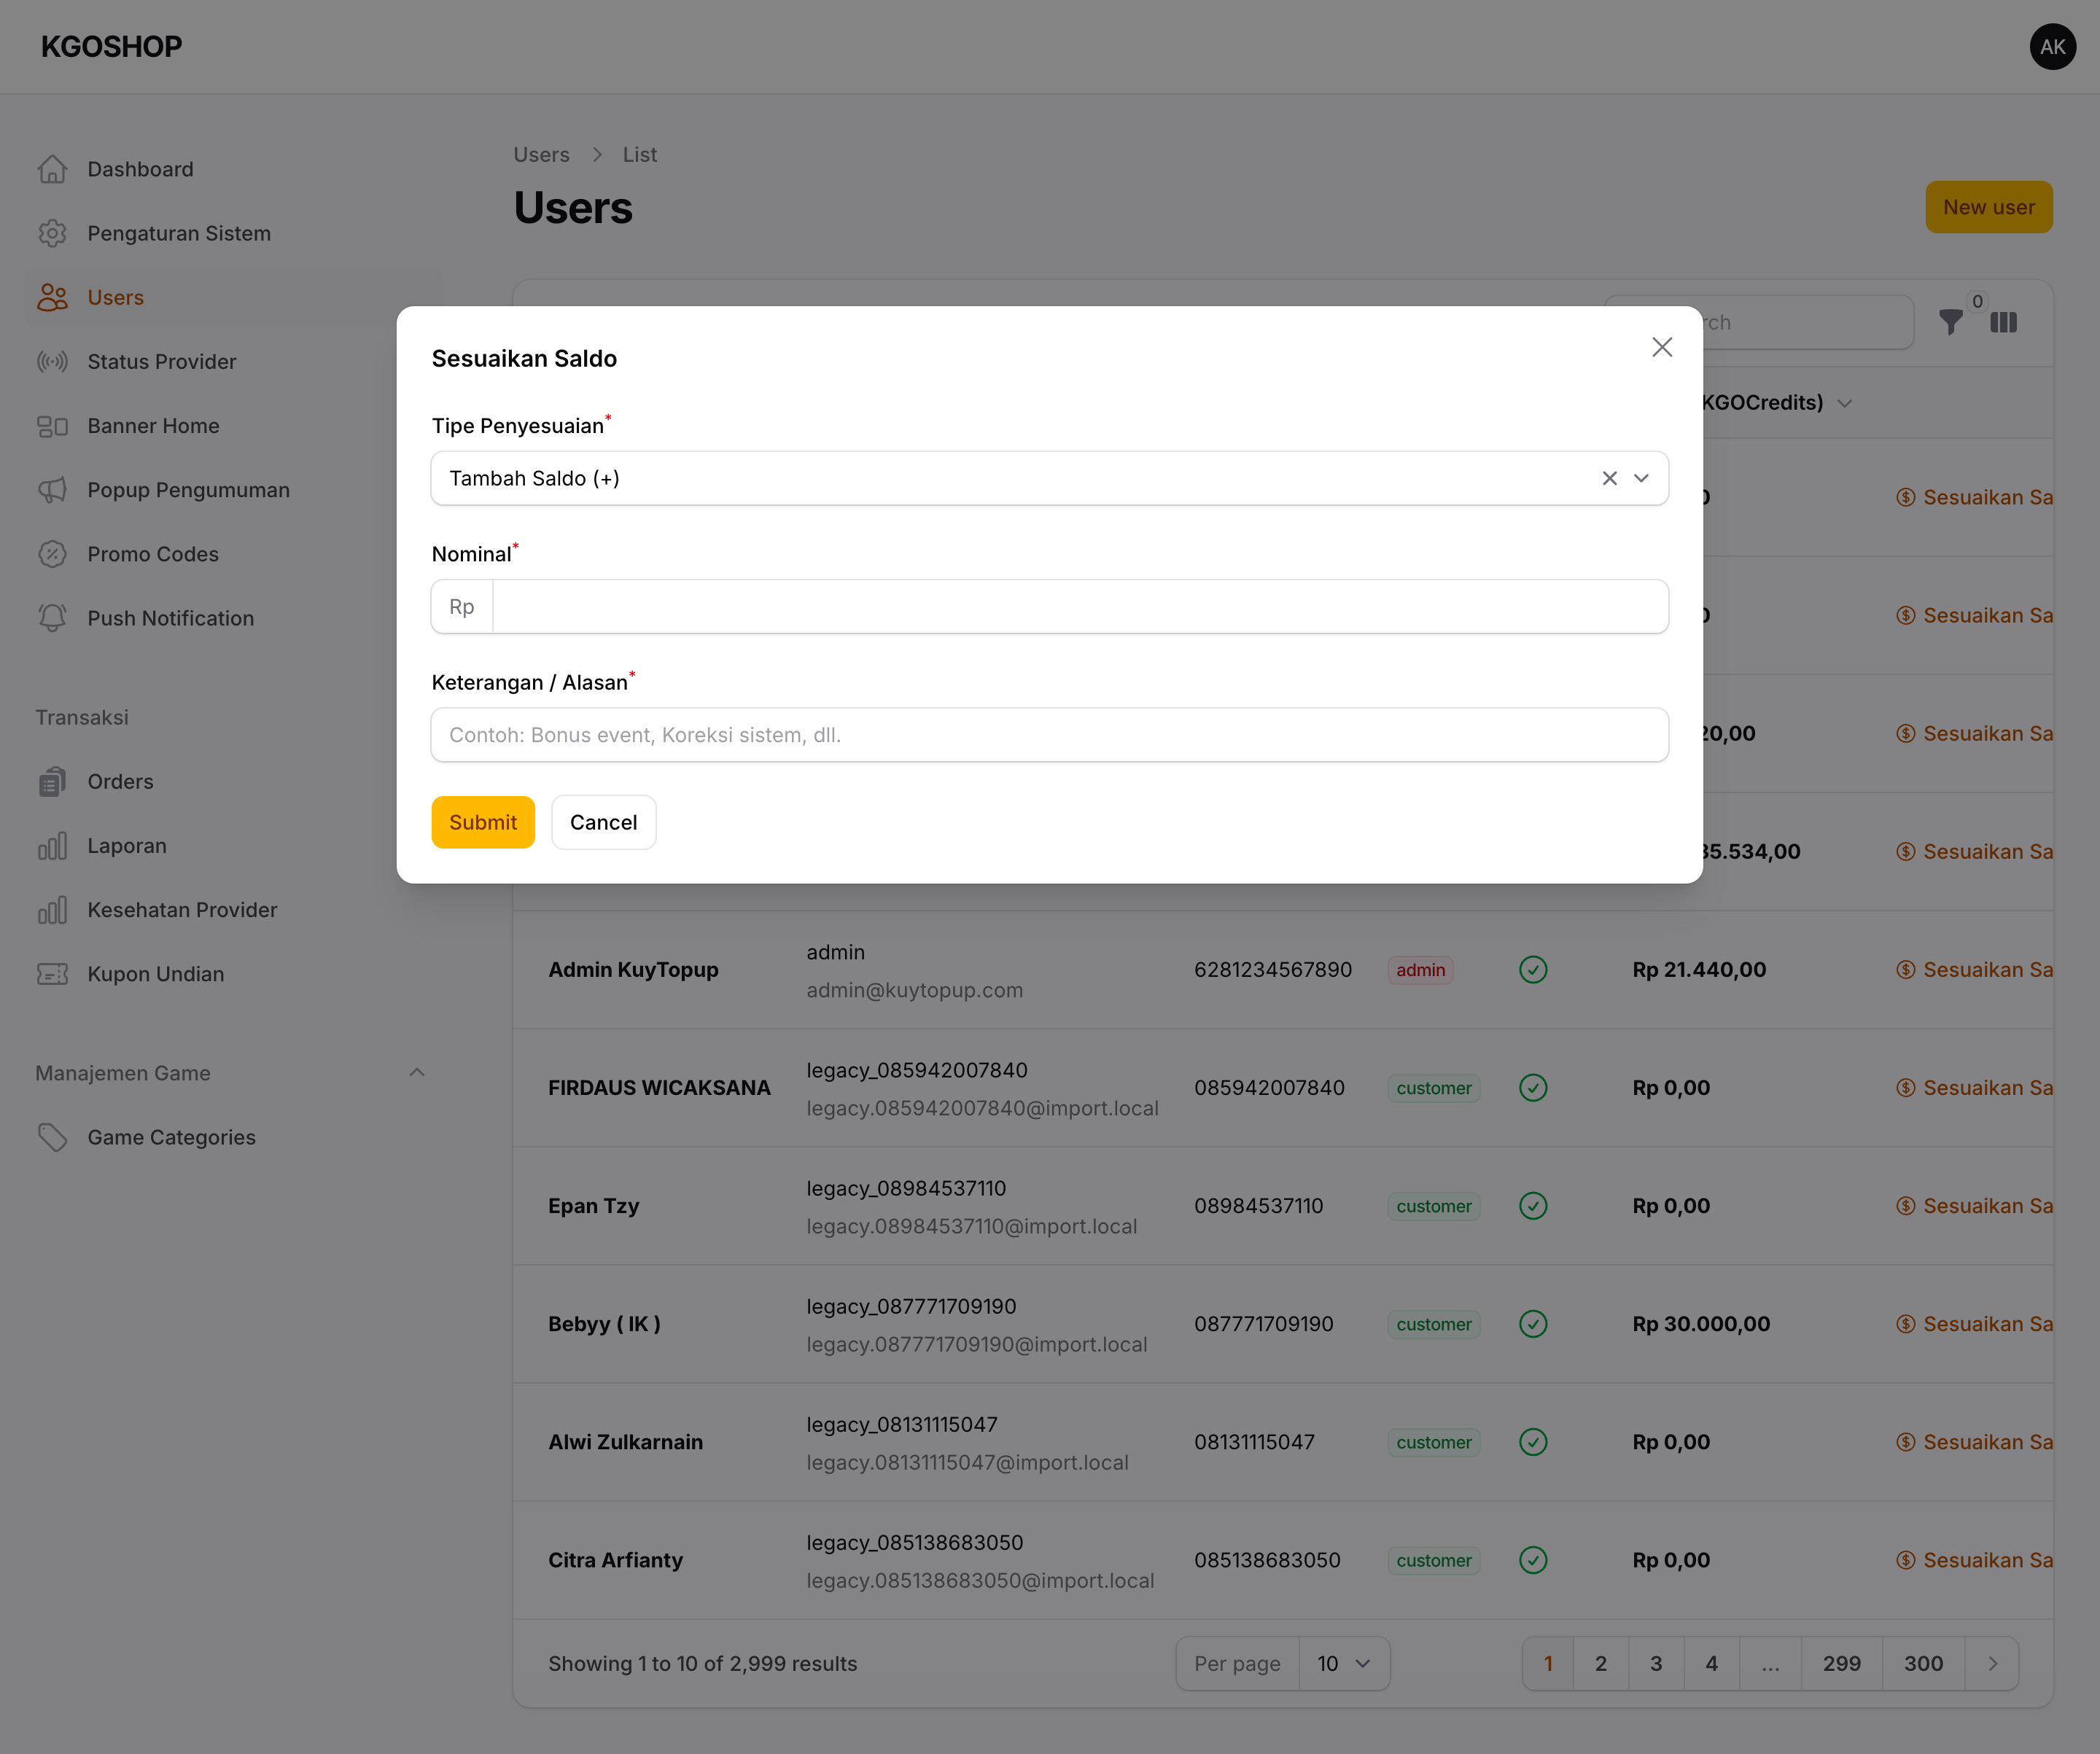Click the Dashboard house icon
The height and width of the screenshot is (1754, 2100).
[52, 169]
